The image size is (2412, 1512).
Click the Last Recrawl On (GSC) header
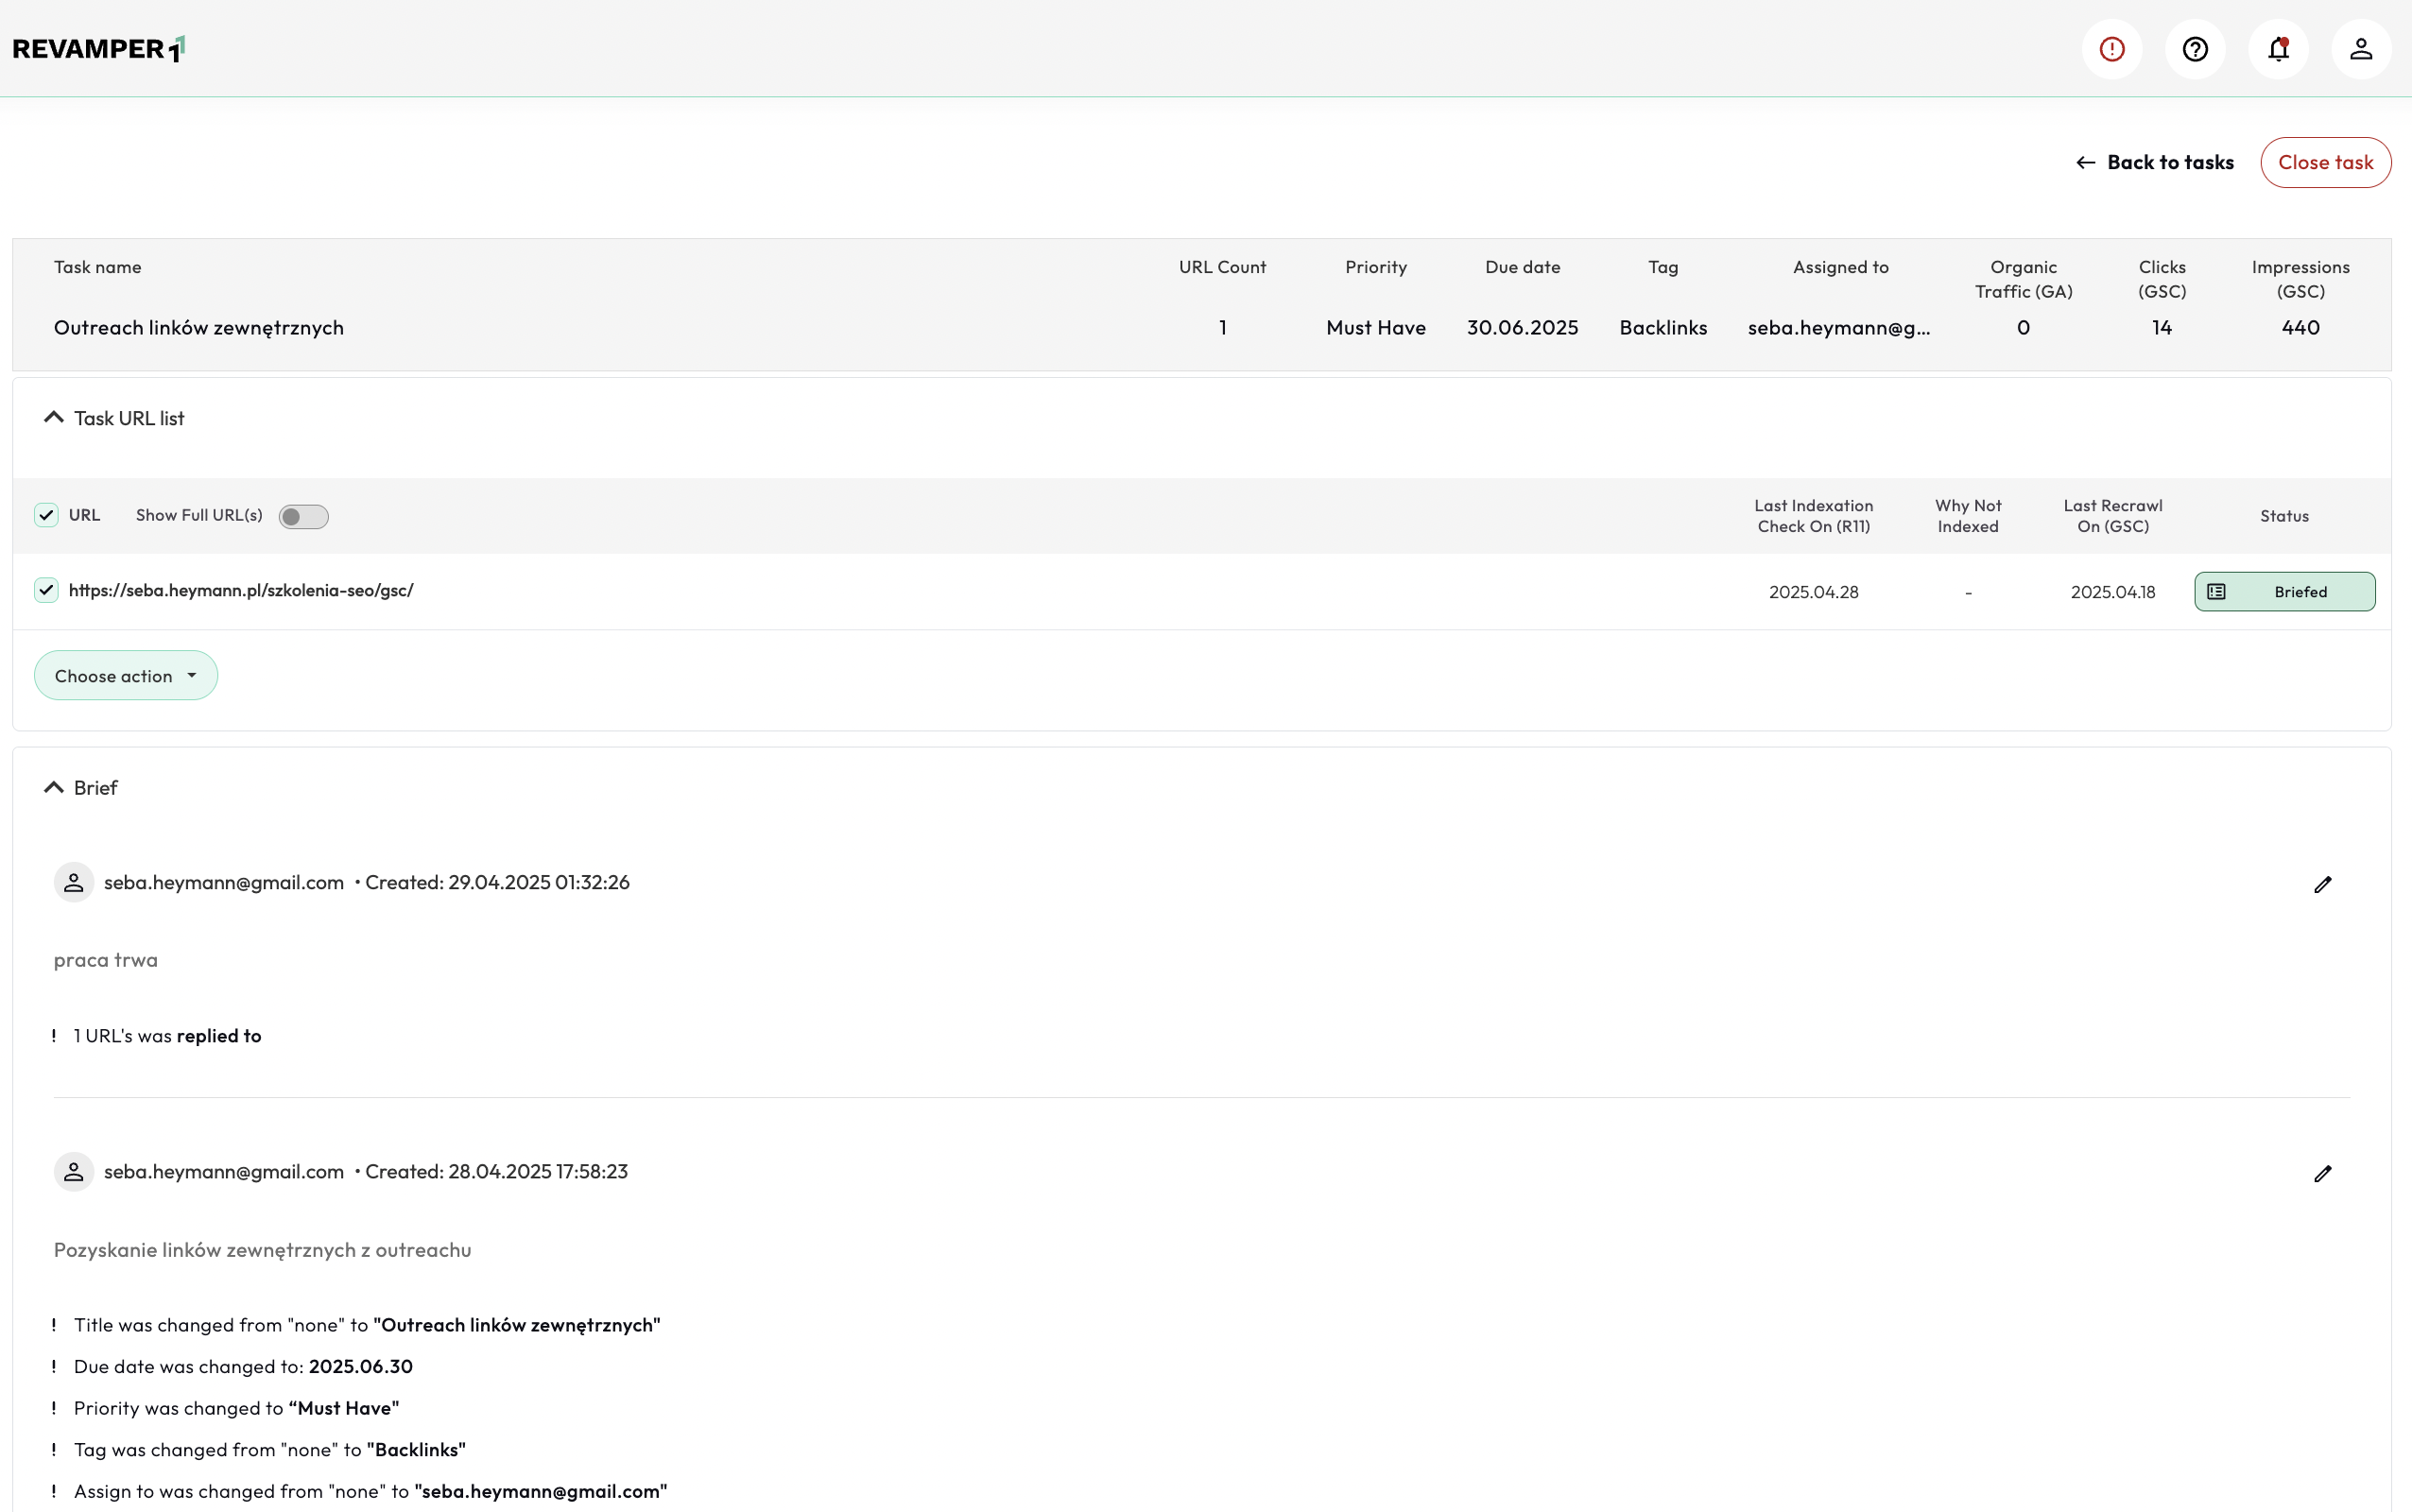[2112, 516]
